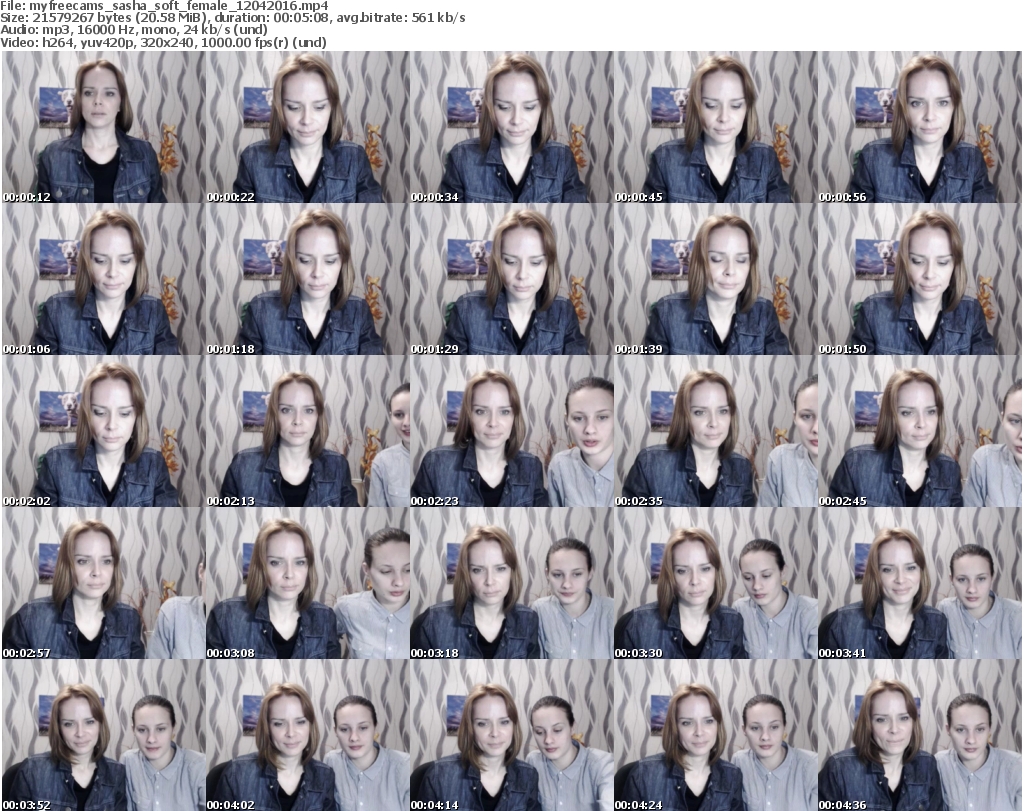This screenshot has height=811, width=1024.
Task: View the 00:04:24 preview frame
Action: [715, 735]
